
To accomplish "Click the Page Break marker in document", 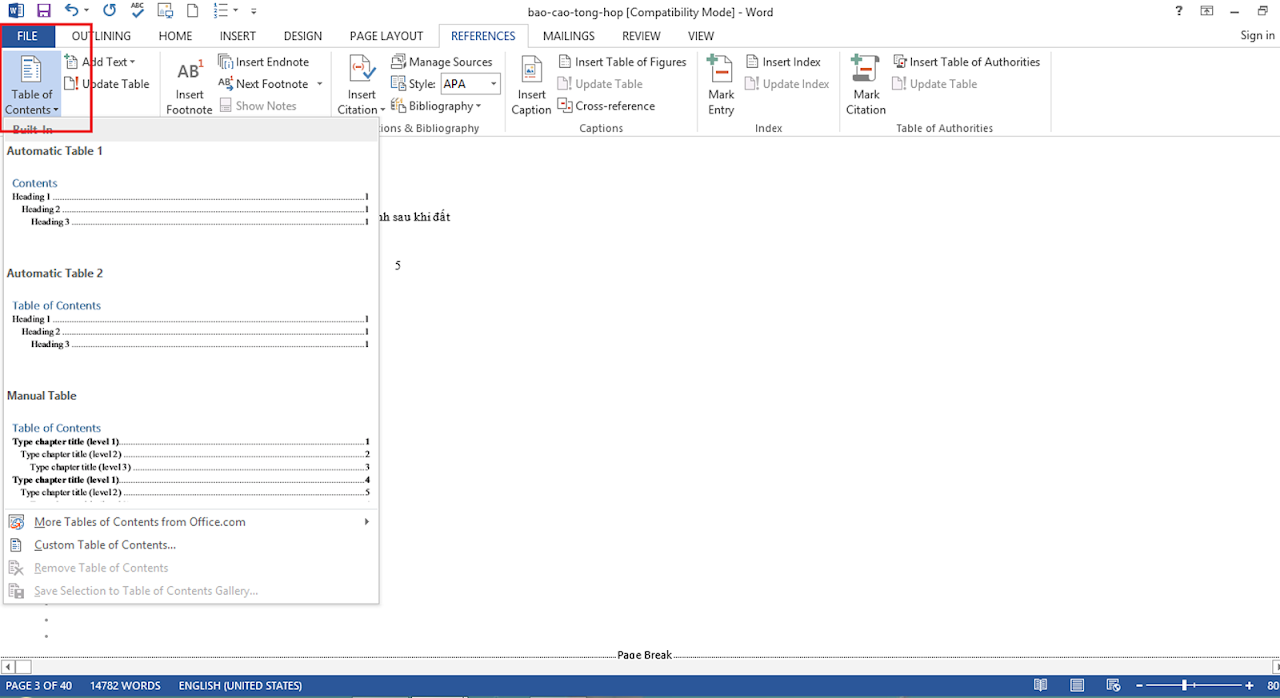I will tap(644, 655).
